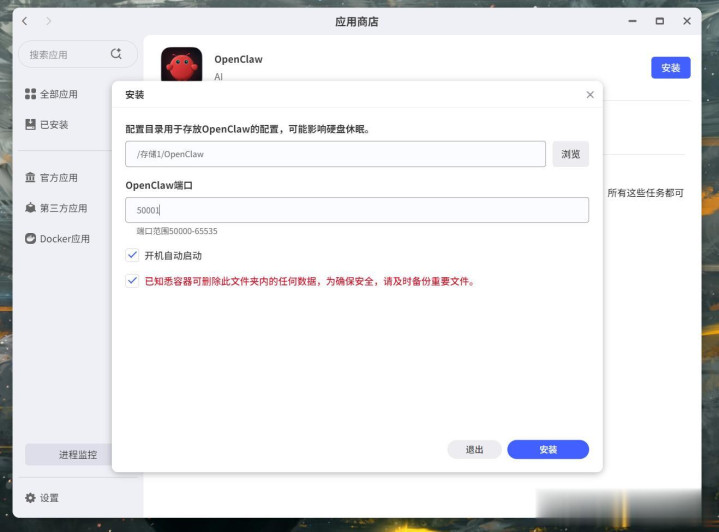Click the 第三方应用 icon
This screenshot has height=532, width=719.
[30, 208]
